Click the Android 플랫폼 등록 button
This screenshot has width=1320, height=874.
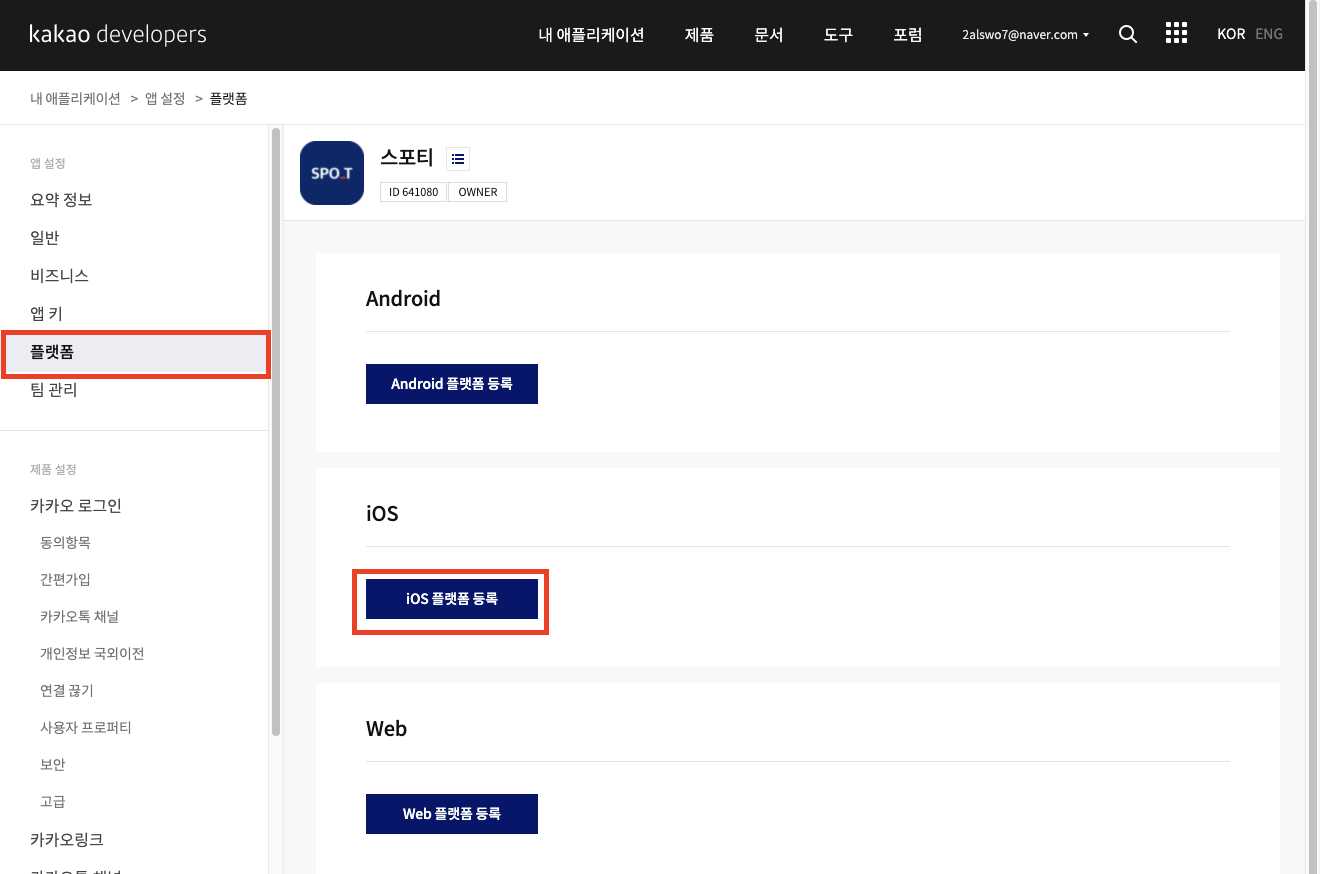click(452, 384)
